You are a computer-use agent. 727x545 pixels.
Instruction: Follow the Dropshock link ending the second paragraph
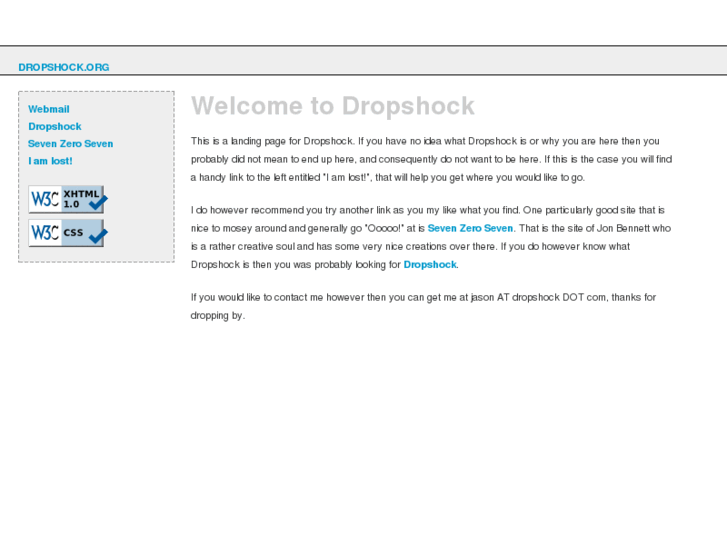(430, 264)
